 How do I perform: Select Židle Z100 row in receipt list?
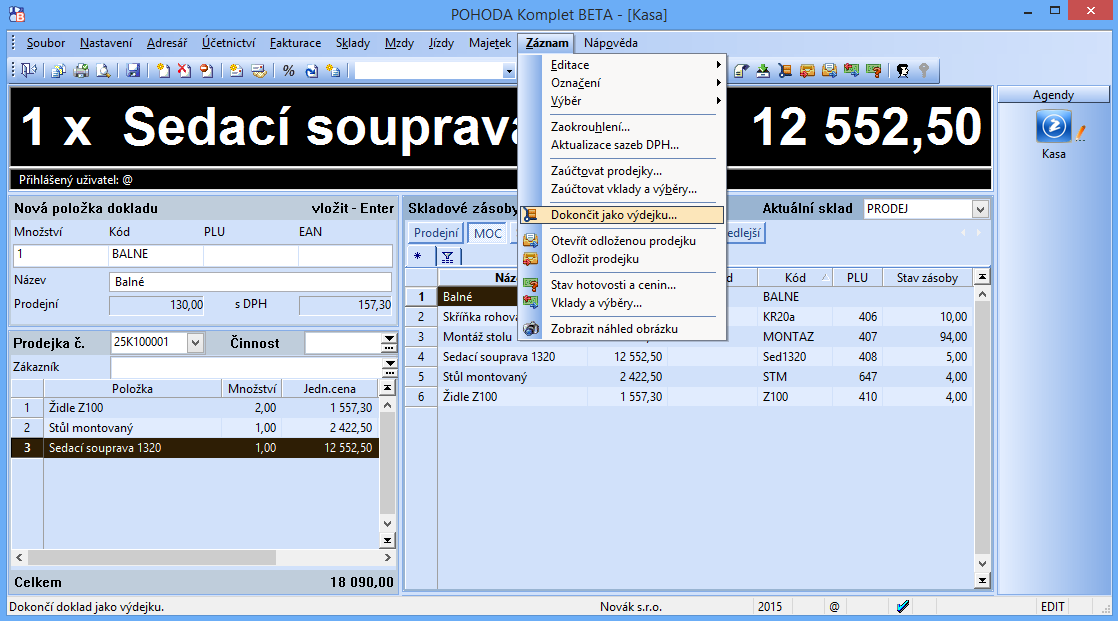[195, 408]
